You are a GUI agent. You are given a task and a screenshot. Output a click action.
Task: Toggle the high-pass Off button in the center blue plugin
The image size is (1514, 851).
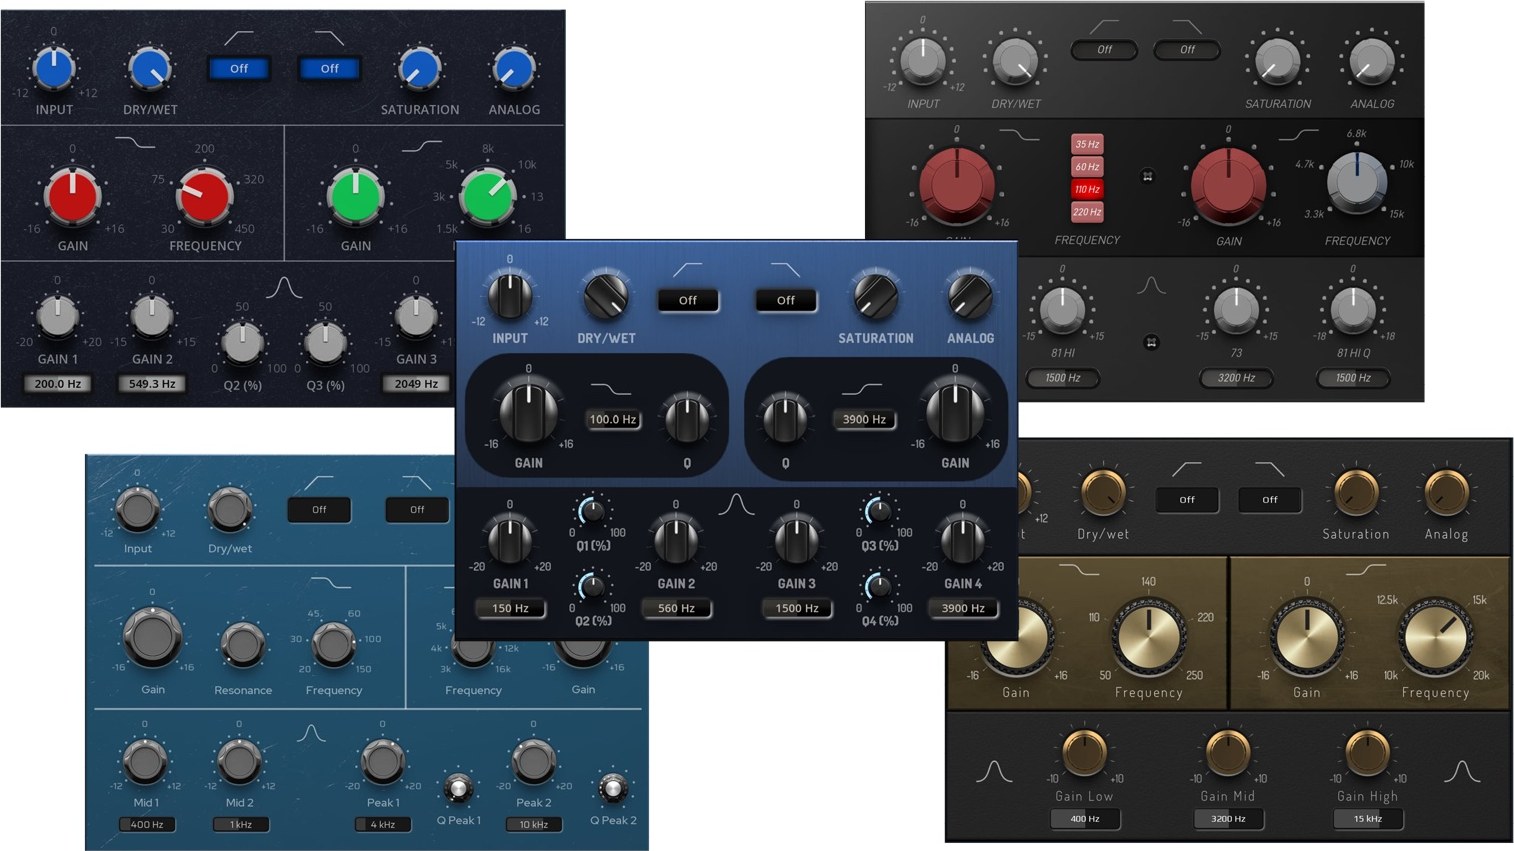[688, 300]
